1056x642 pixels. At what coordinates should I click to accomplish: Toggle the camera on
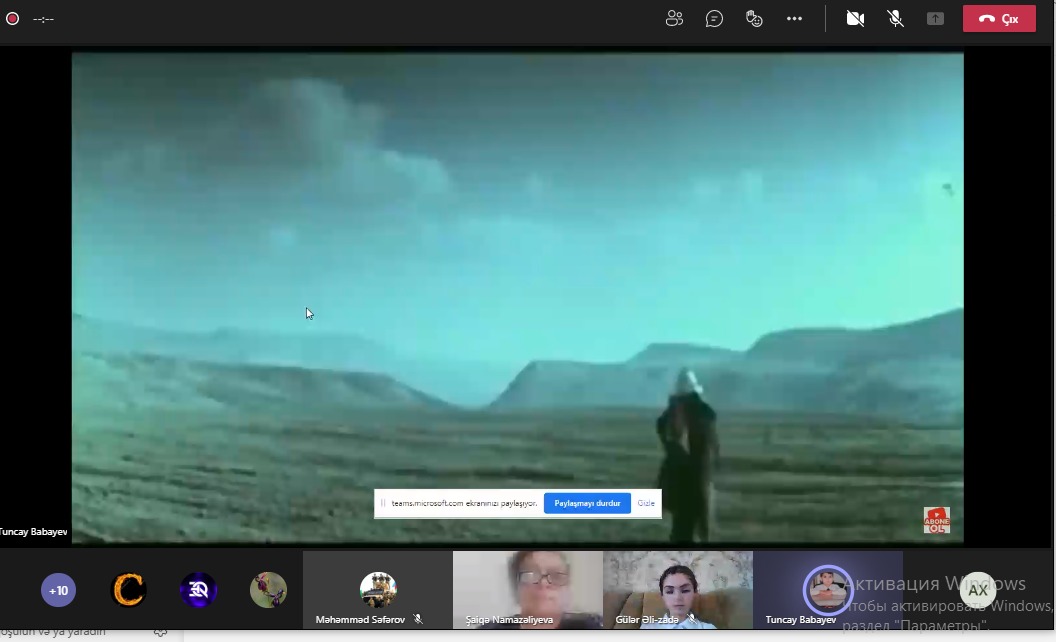[x=855, y=19]
